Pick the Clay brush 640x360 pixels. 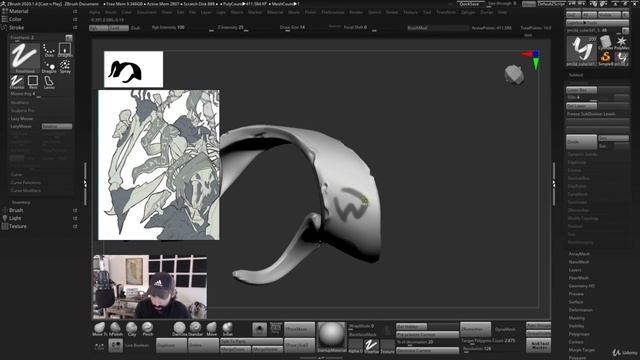(131, 329)
